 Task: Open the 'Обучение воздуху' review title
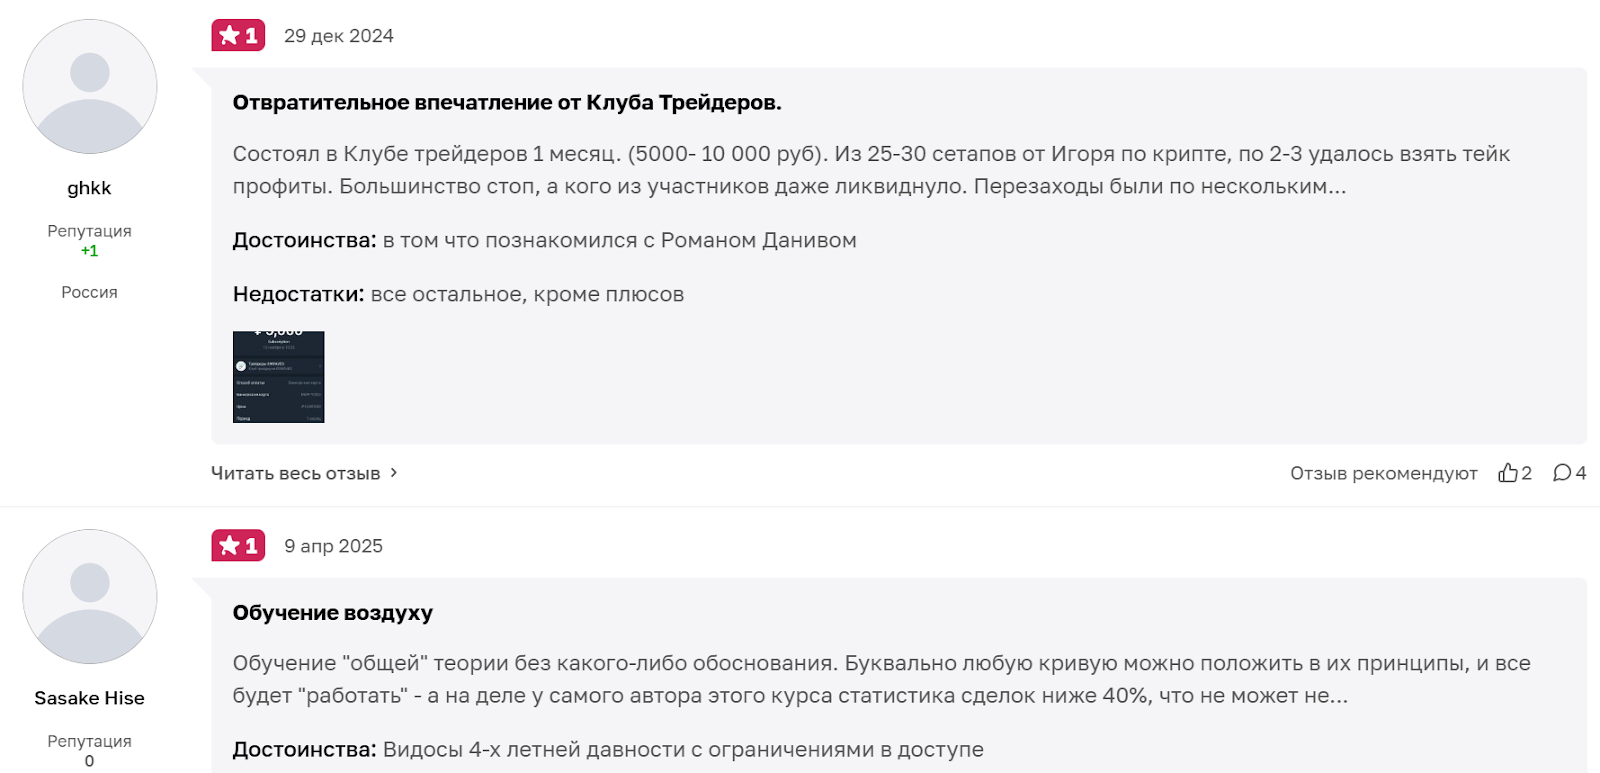(333, 613)
